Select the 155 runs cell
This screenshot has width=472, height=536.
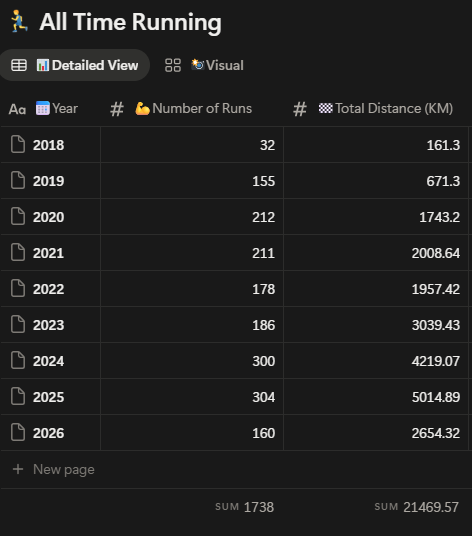(192, 180)
